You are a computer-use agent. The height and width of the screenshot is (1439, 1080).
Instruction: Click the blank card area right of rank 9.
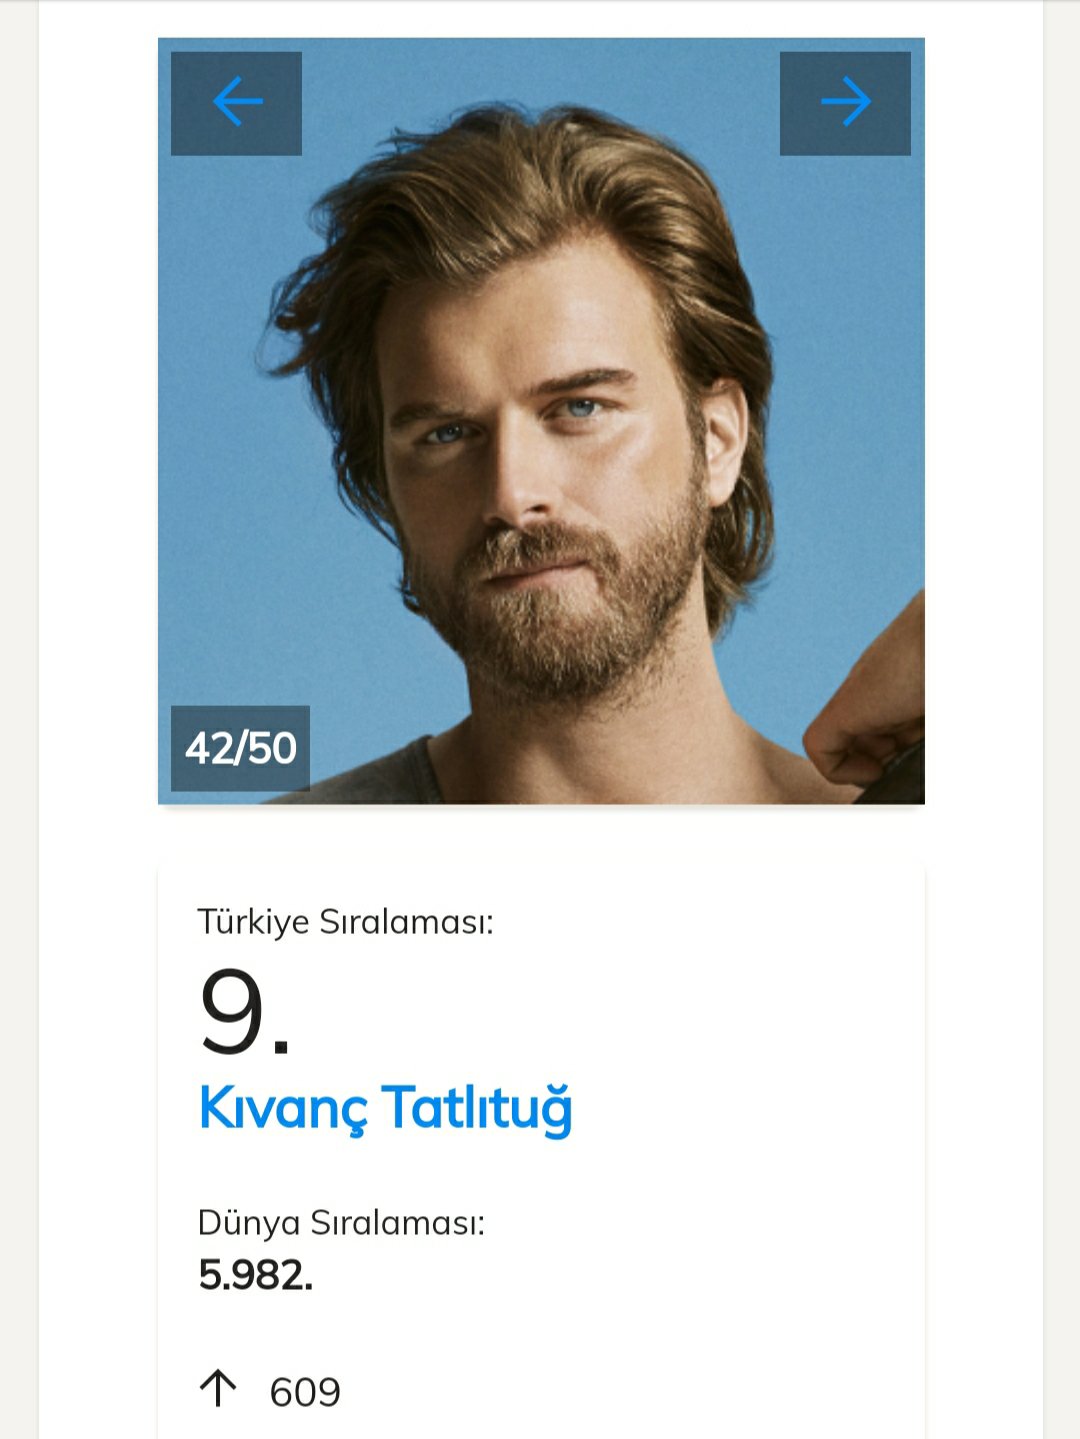coord(650,1012)
